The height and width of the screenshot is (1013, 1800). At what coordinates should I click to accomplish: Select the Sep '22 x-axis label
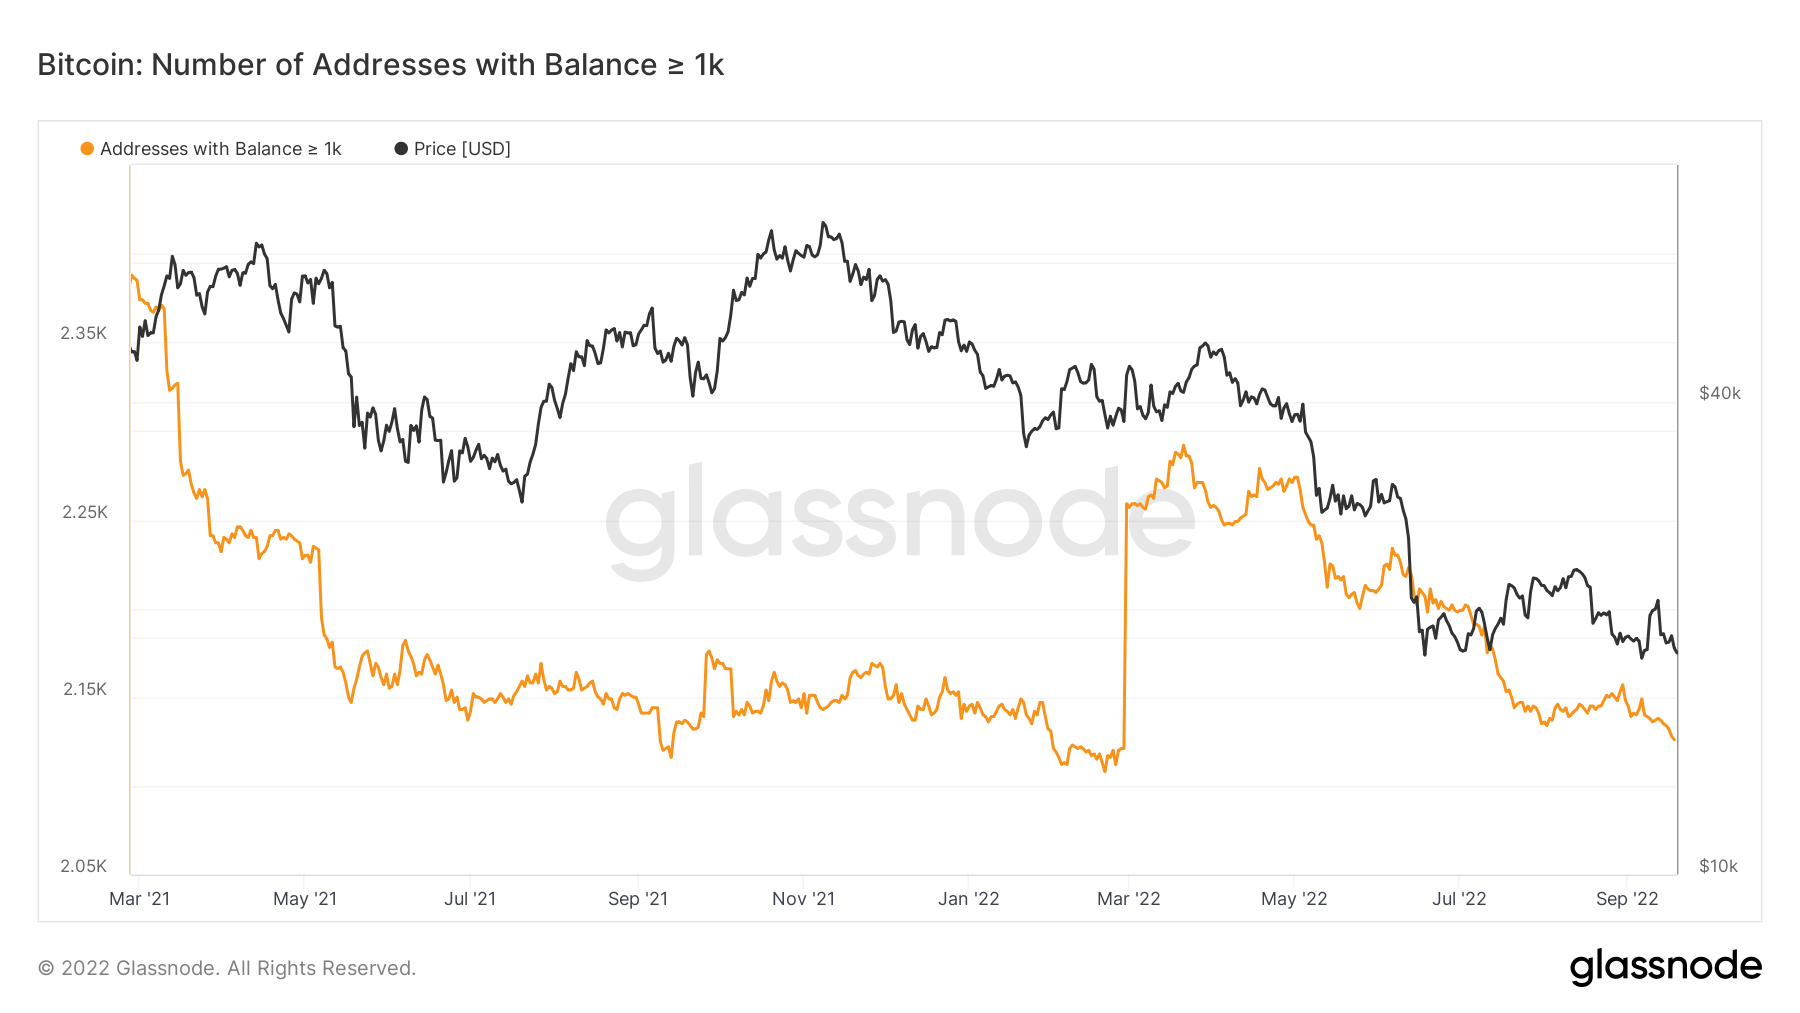[x=1627, y=899]
